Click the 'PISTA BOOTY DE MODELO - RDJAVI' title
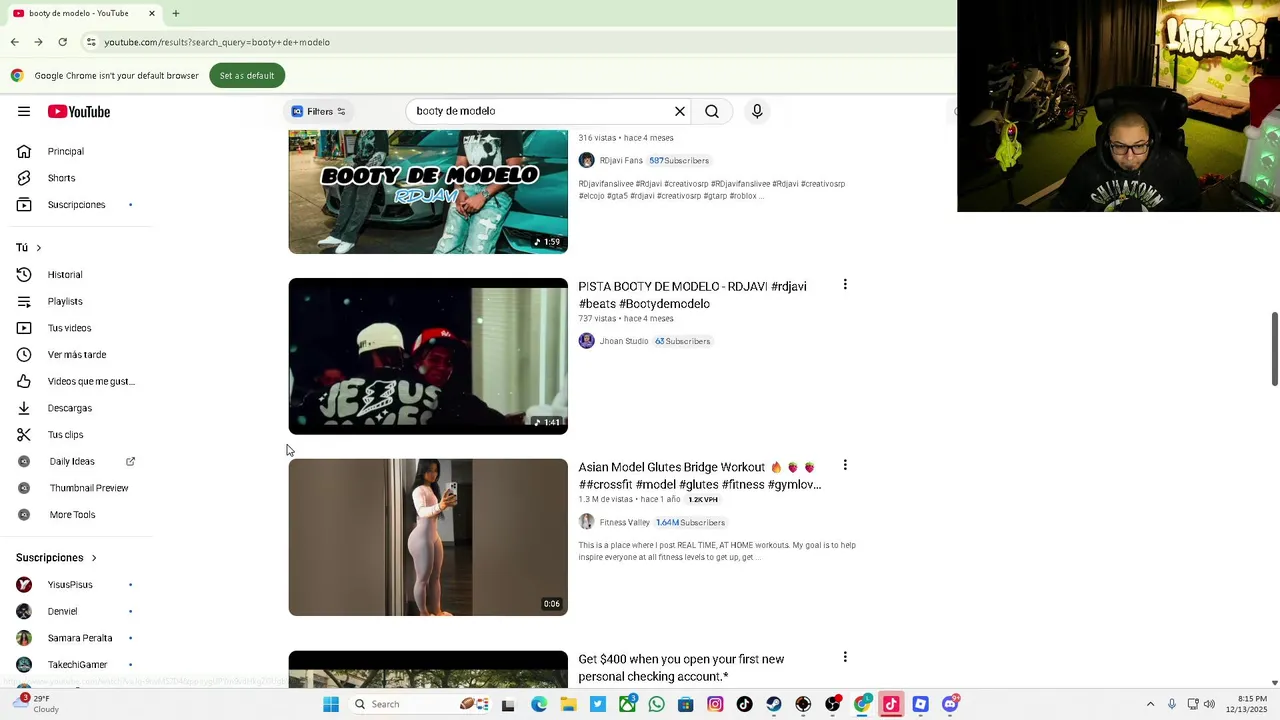 pyautogui.click(x=692, y=295)
